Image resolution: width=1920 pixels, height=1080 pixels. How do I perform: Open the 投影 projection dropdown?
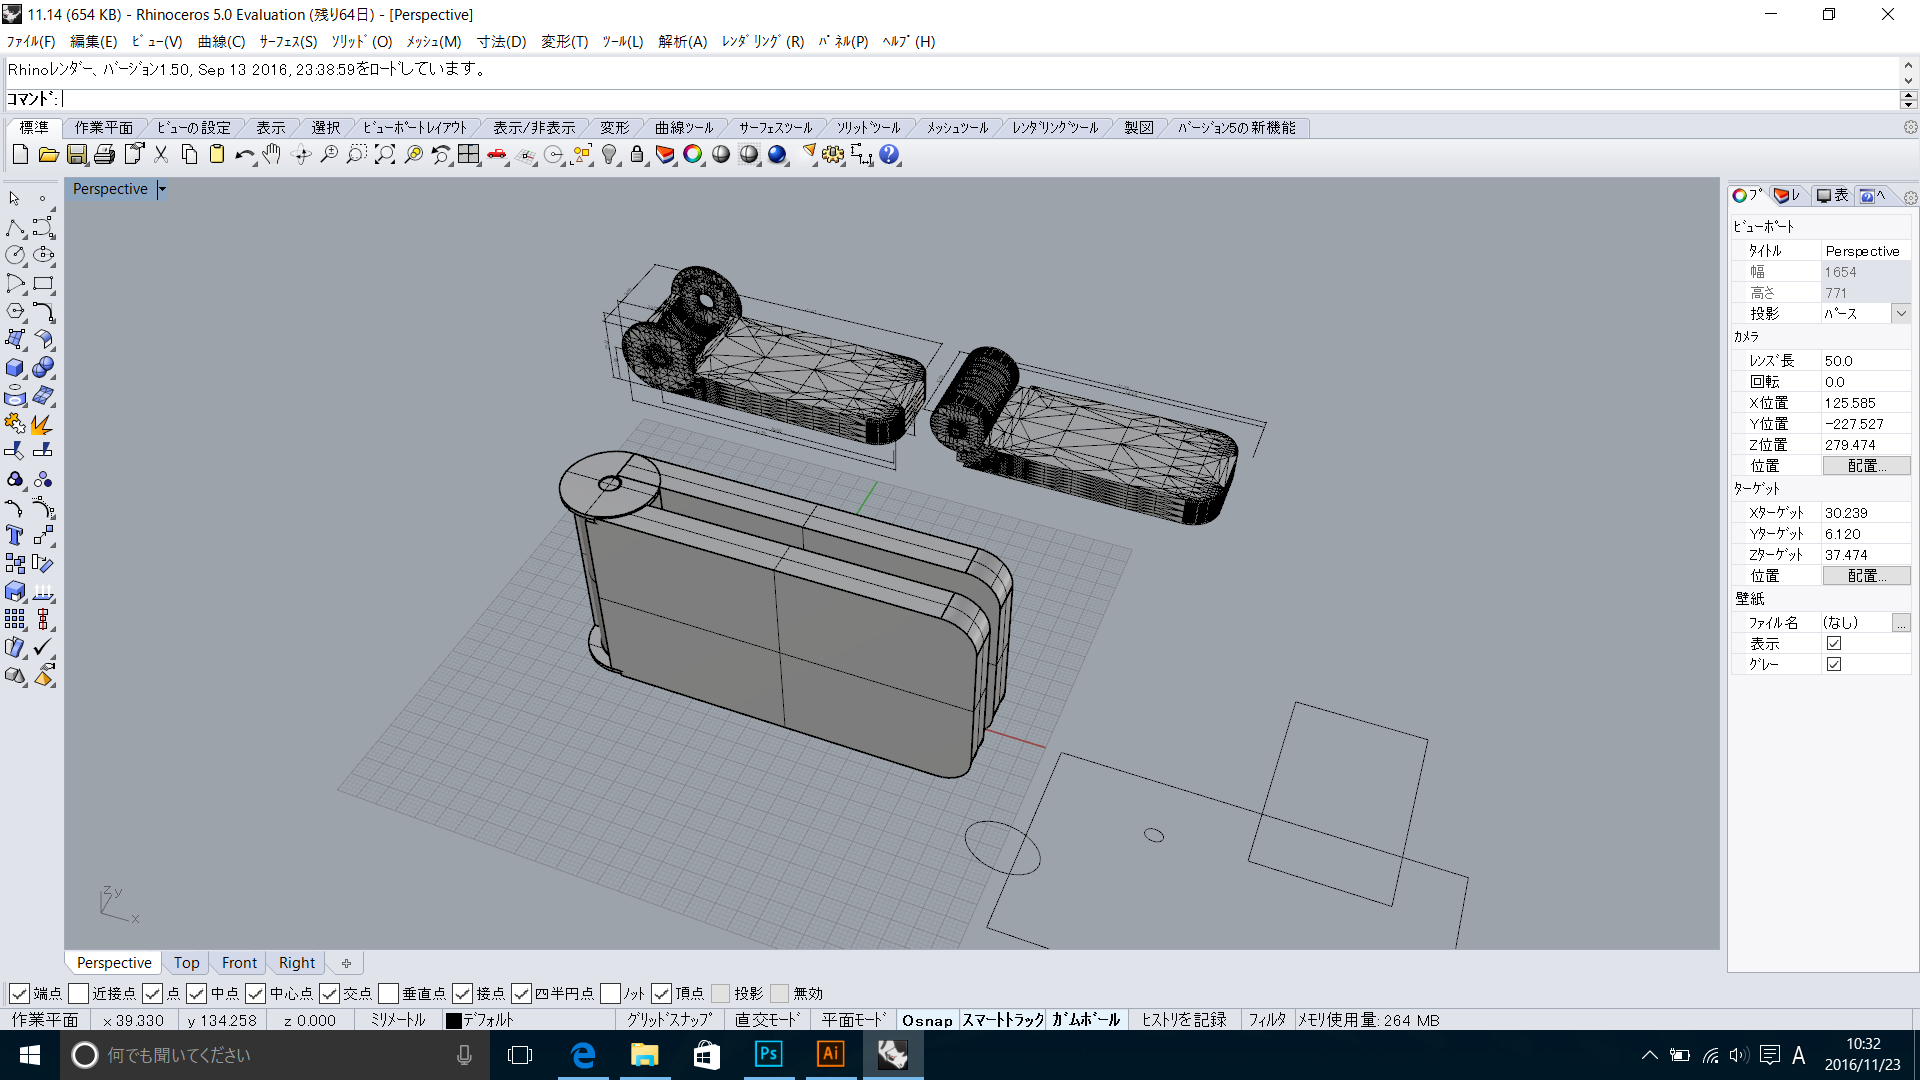pyautogui.click(x=1901, y=313)
